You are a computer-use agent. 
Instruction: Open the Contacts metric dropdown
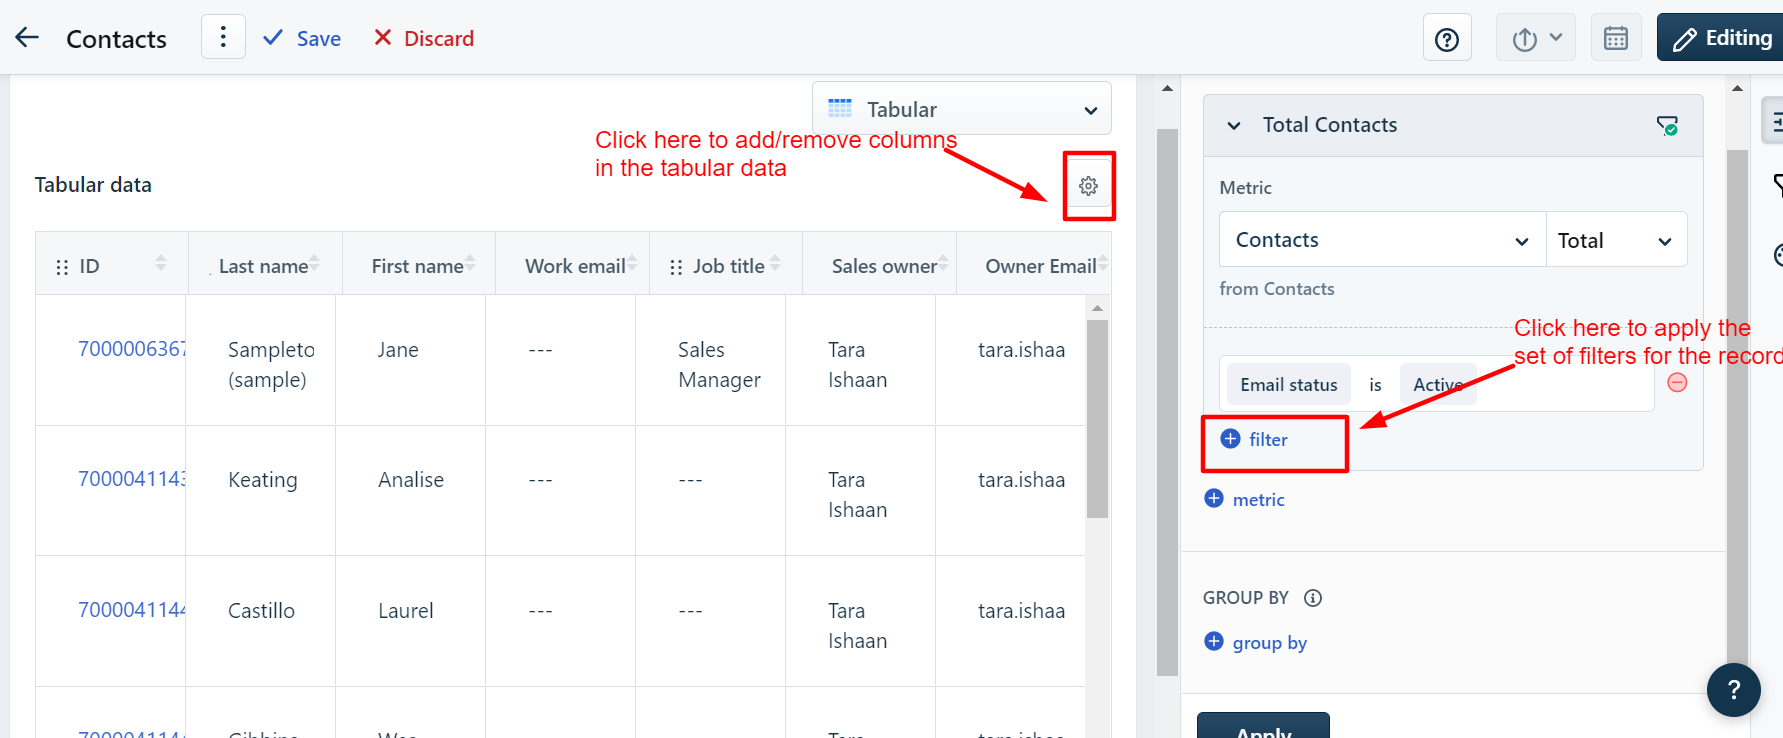(1382, 240)
